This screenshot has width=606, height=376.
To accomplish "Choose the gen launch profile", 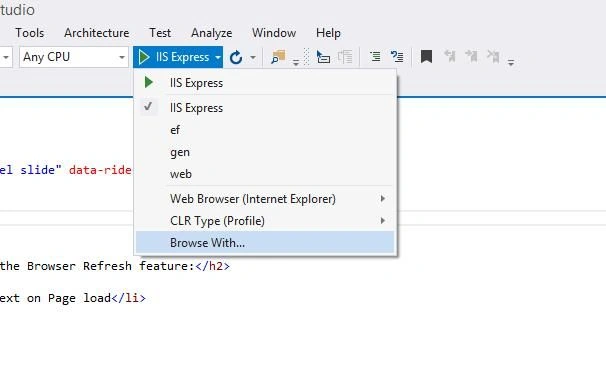I will pos(265,152).
